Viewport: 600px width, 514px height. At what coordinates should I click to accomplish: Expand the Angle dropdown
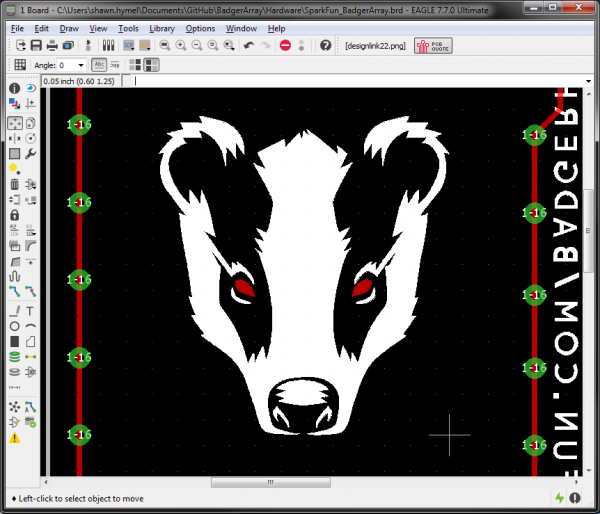pos(81,65)
